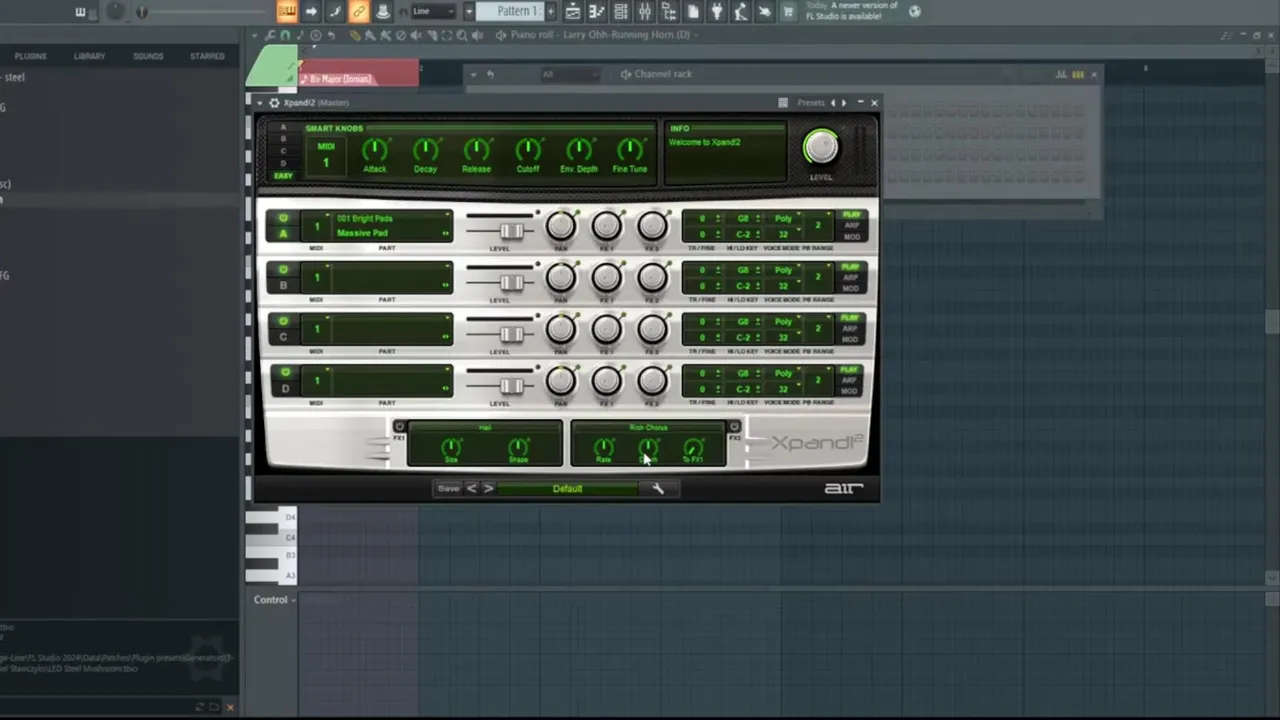Open Hall effect type selector in FX1

coord(485,428)
